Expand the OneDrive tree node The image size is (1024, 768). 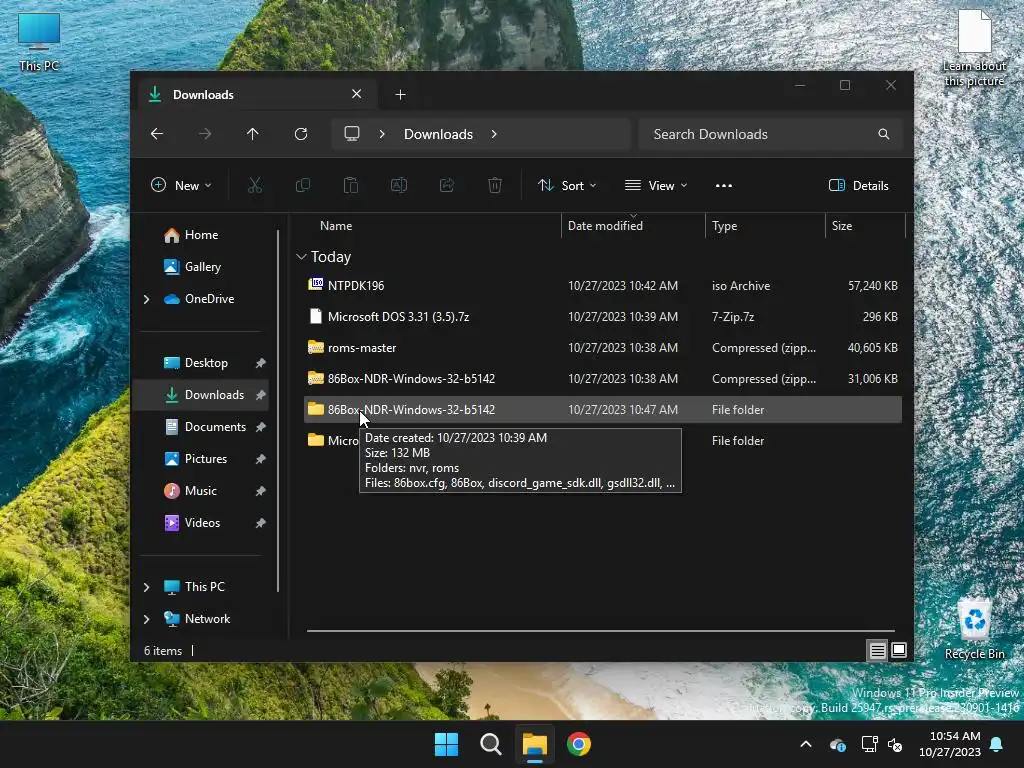click(146, 299)
